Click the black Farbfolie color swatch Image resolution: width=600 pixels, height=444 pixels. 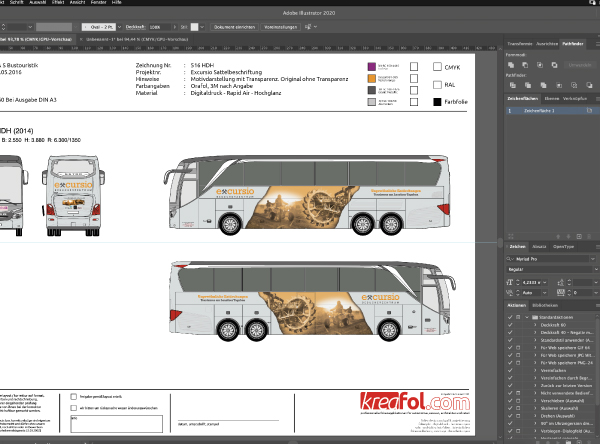click(438, 102)
